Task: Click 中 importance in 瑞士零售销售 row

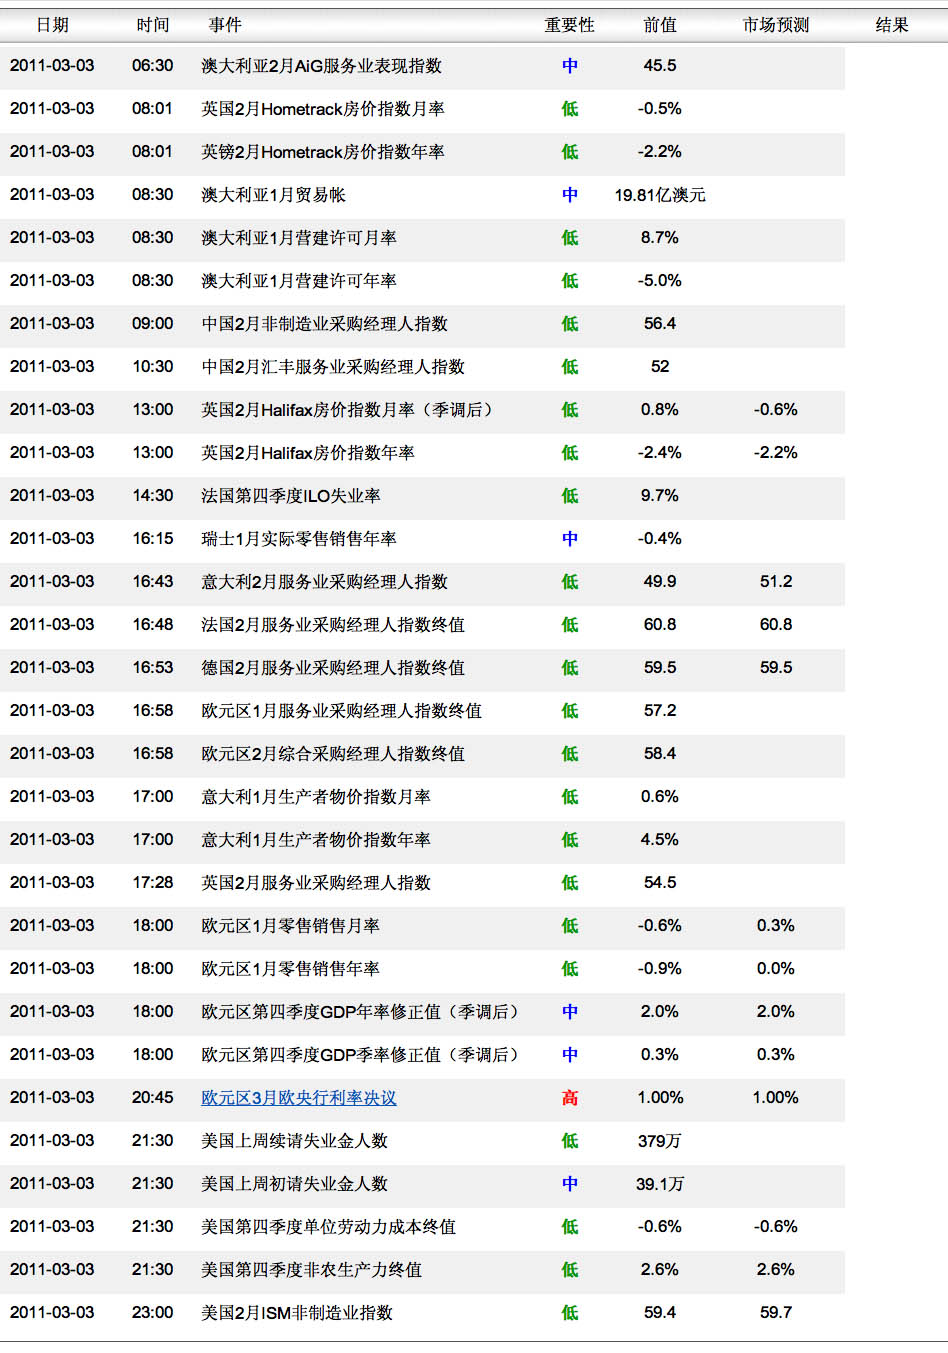Action: (570, 539)
